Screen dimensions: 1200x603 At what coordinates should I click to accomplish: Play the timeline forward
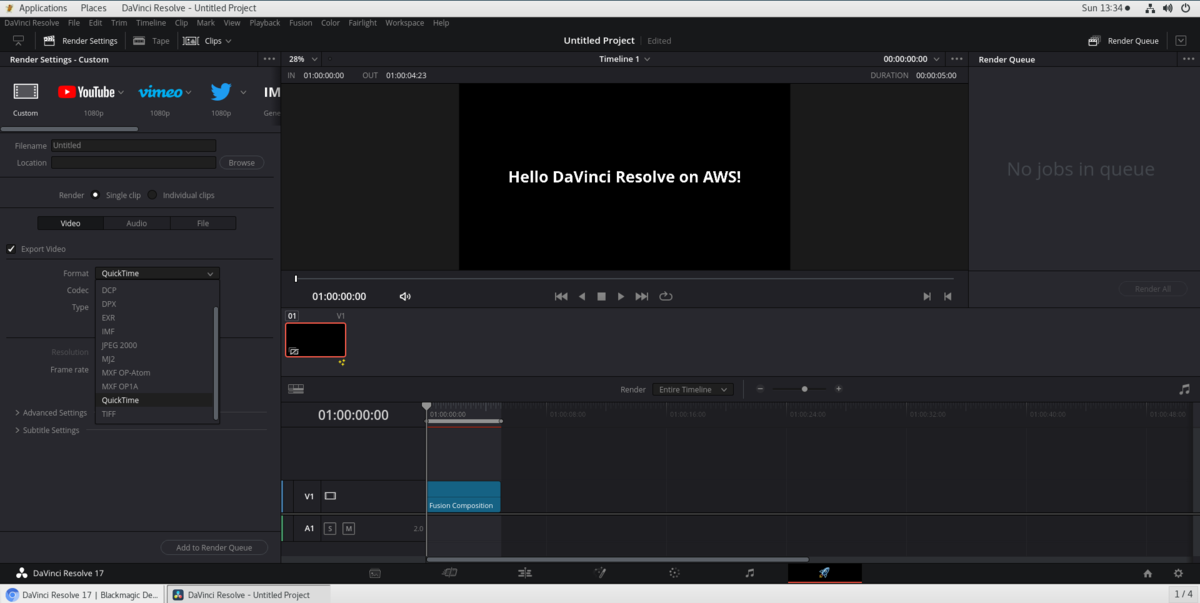tap(621, 297)
